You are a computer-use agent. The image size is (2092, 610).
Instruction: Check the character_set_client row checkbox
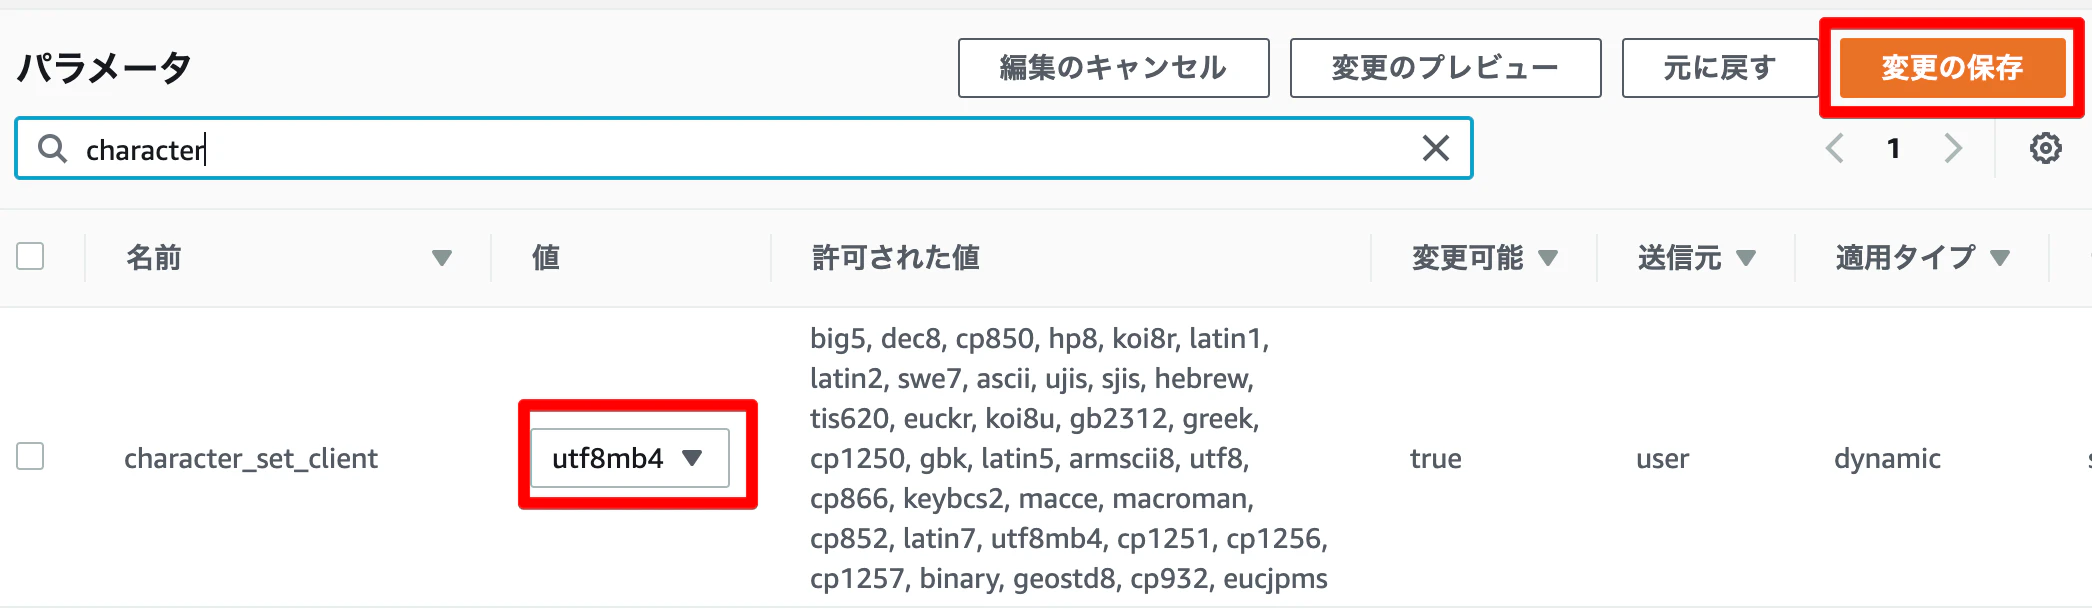coord(30,456)
